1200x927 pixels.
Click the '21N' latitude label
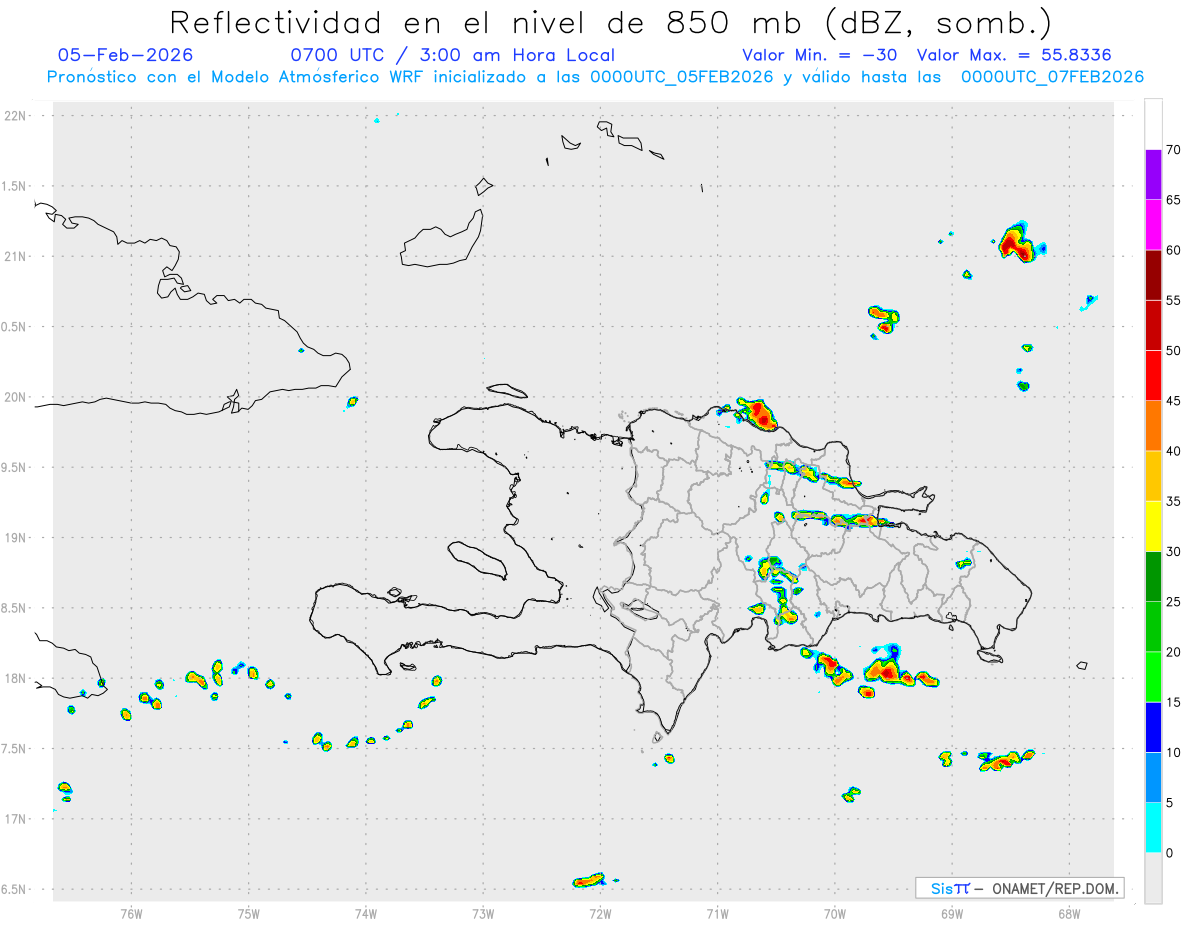[16, 257]
